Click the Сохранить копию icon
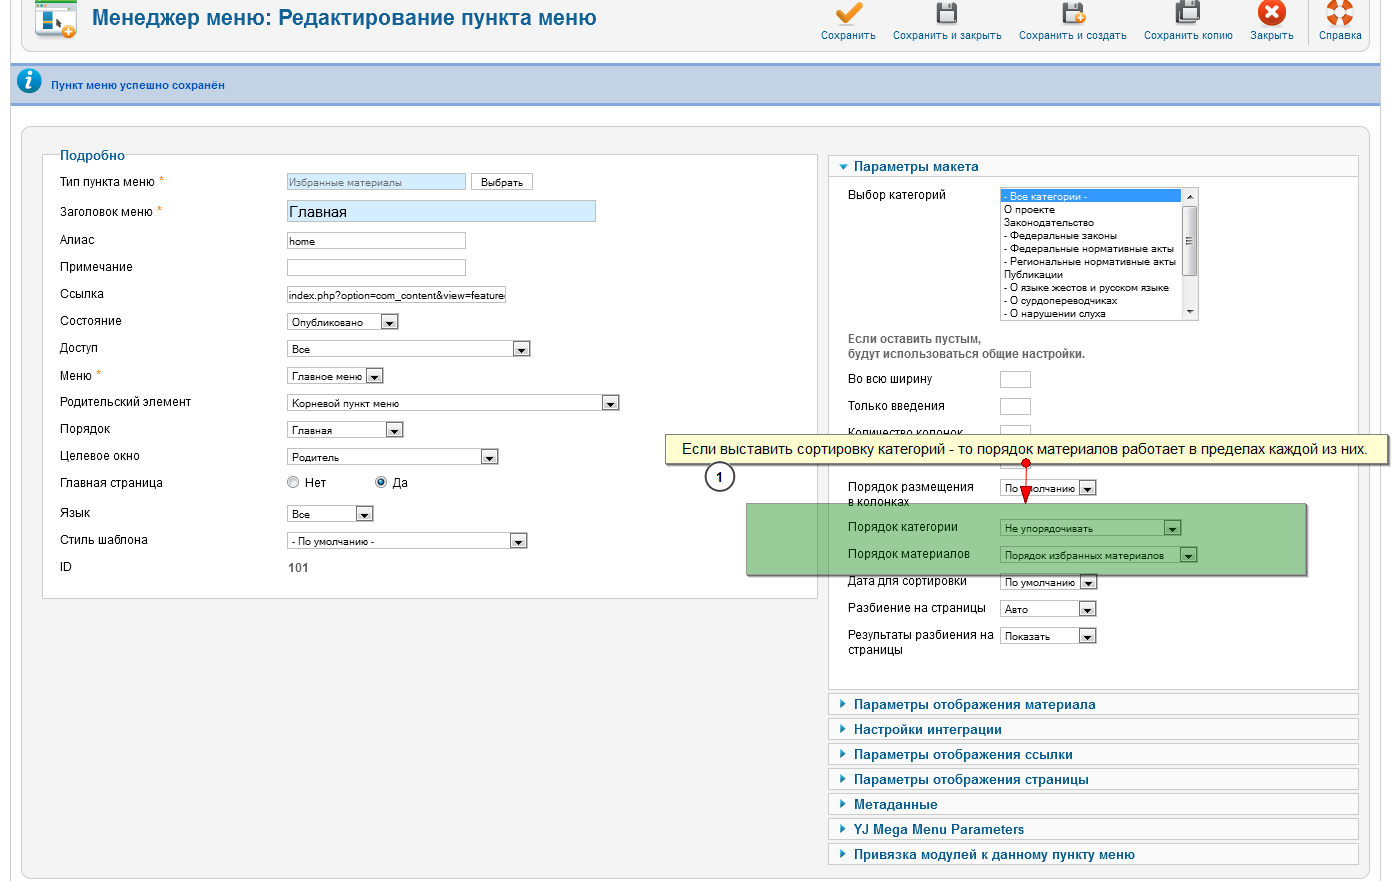 [1187, 14]
